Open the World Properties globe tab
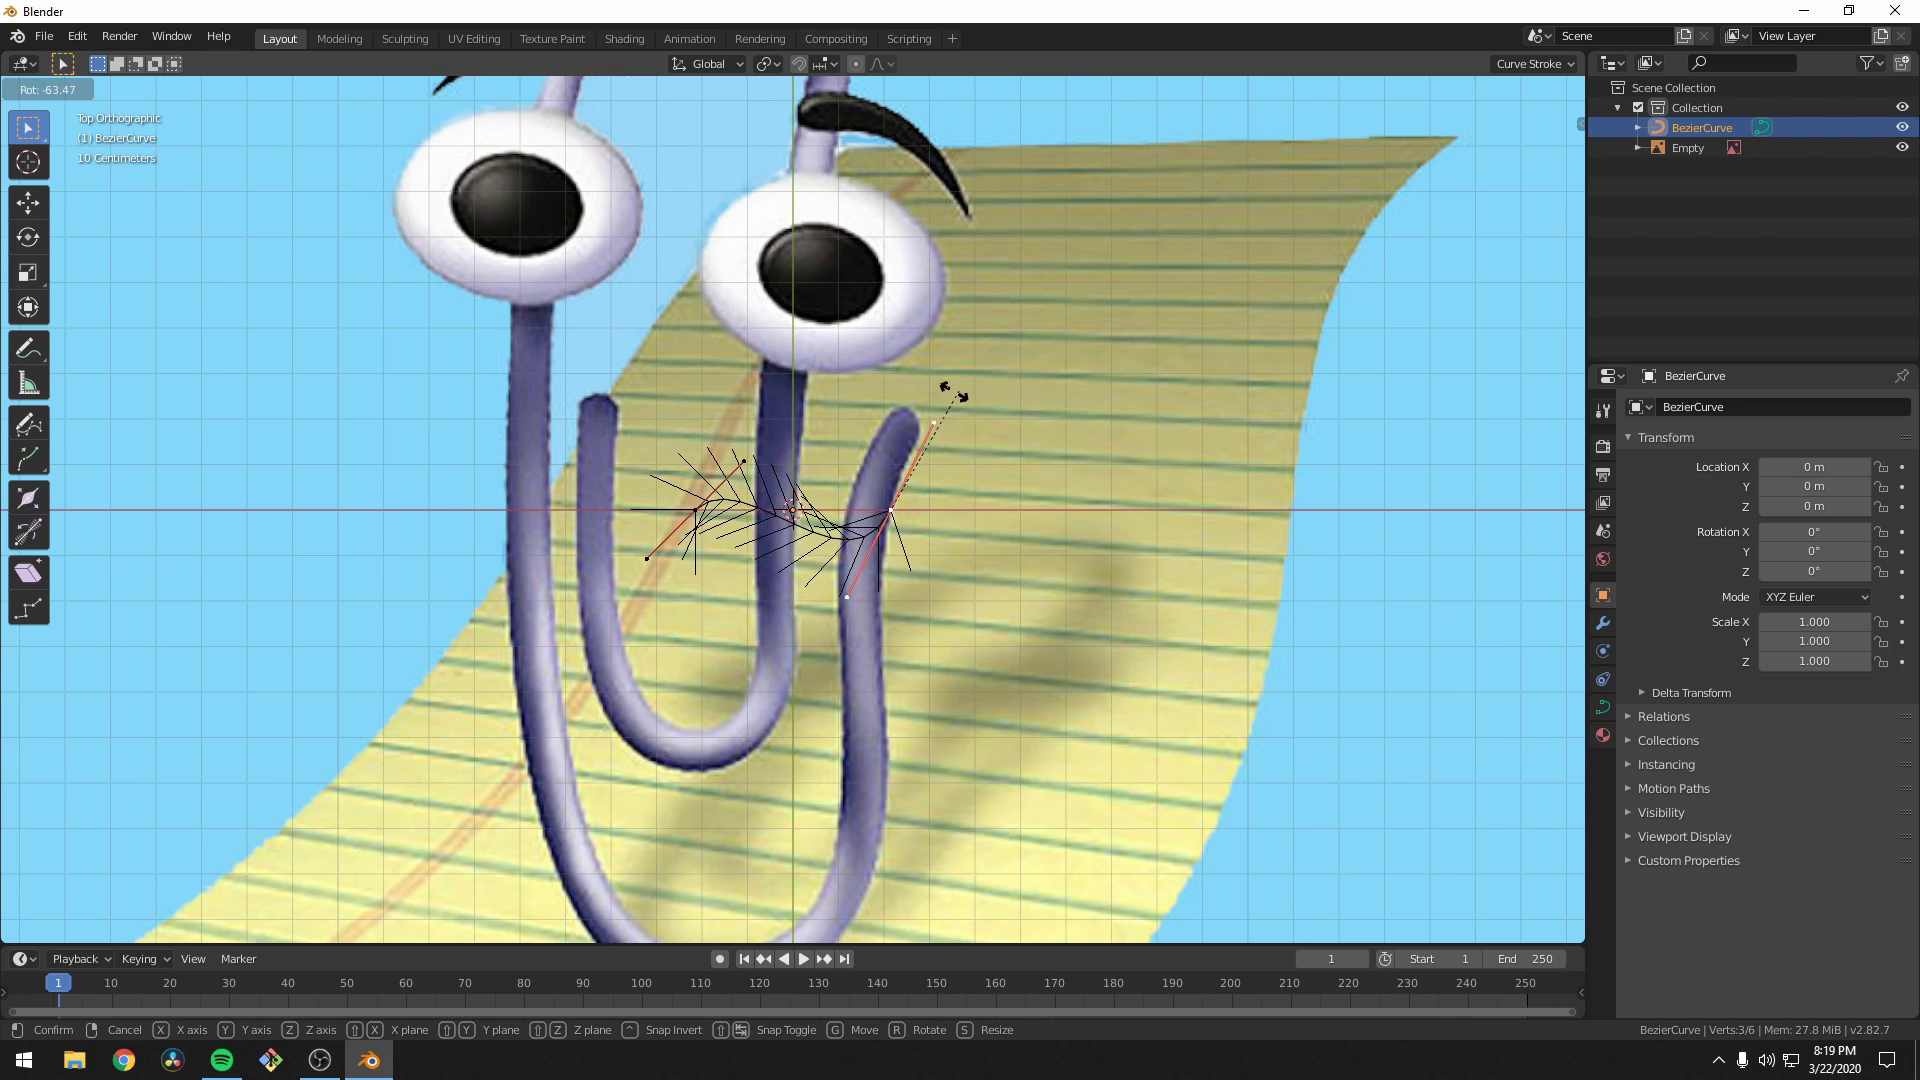Image resolution: width=1920 pixels, height=1080 pixels. 1602,559
